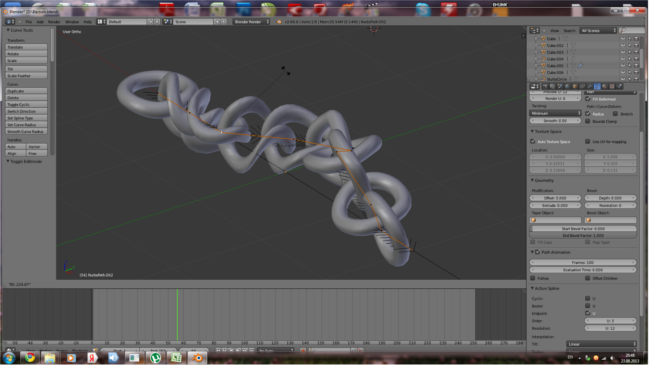Open the Twisting Minimum dropdown
The image size is (649, 365).
[555, 113]
